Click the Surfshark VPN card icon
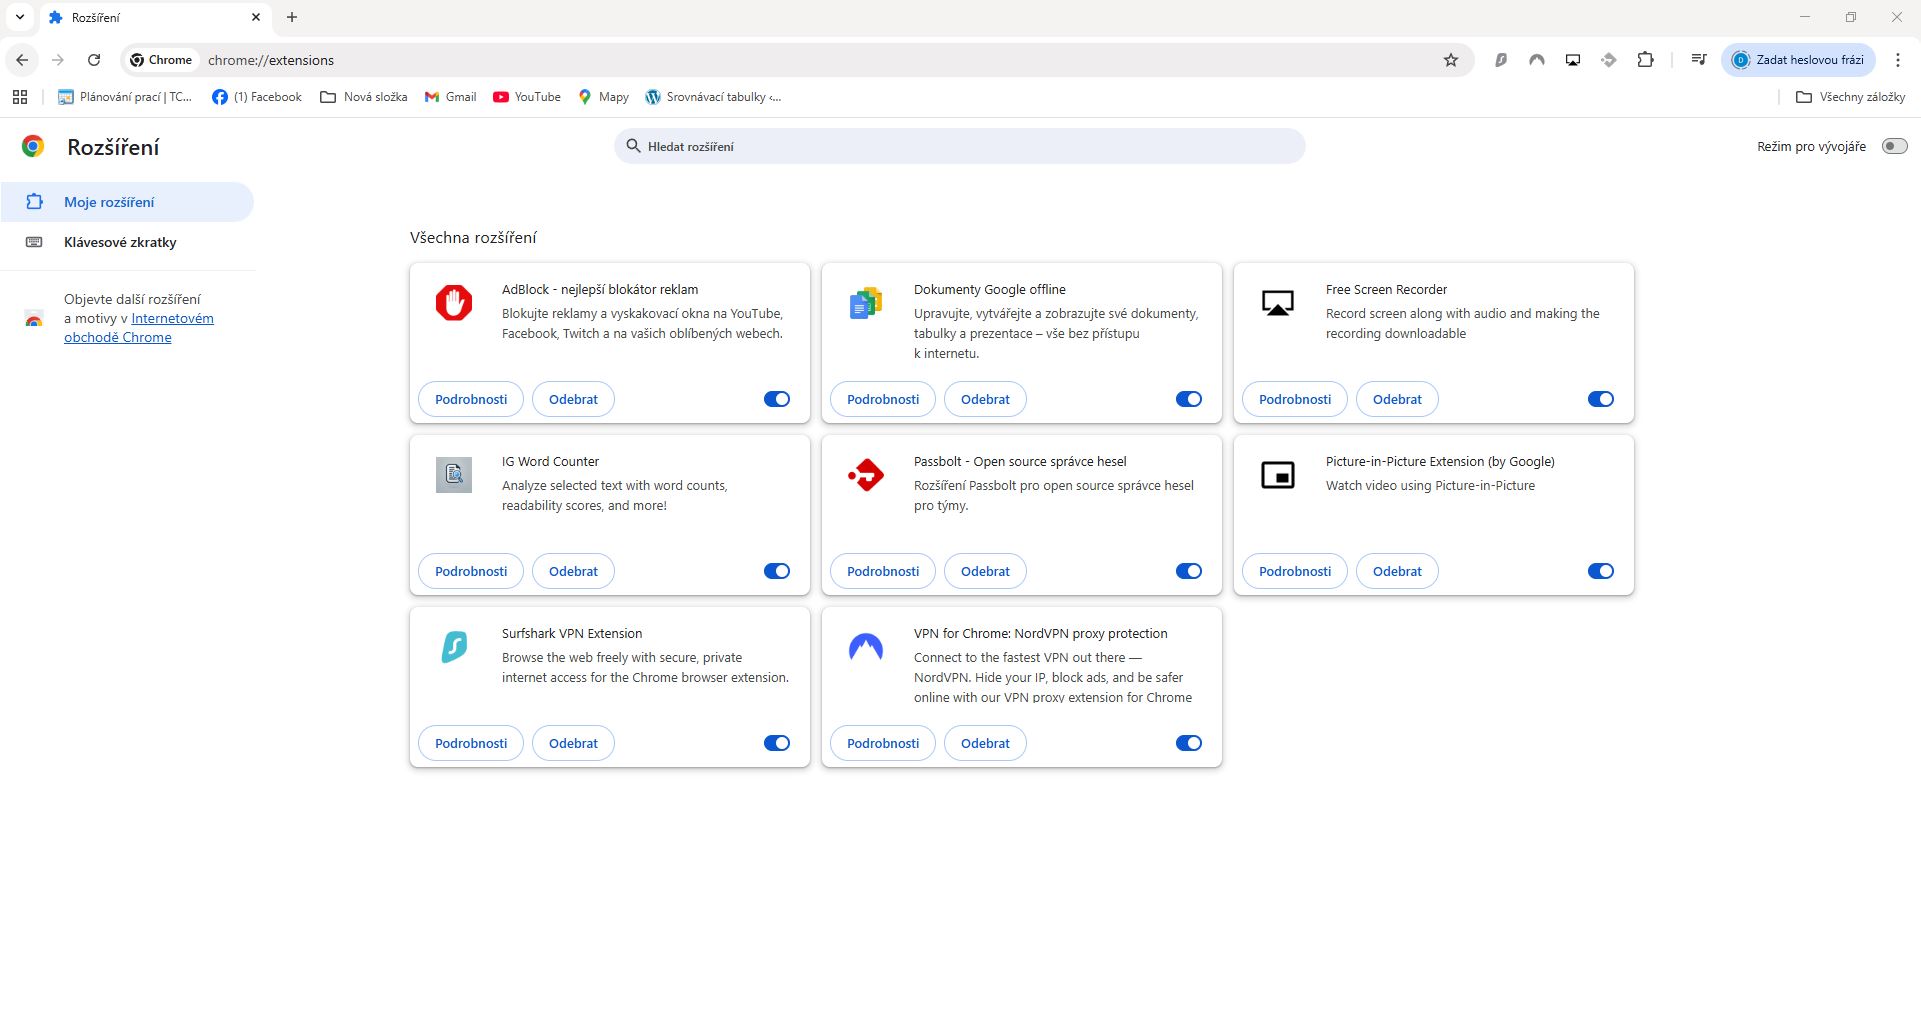 [x=454, y=646]
